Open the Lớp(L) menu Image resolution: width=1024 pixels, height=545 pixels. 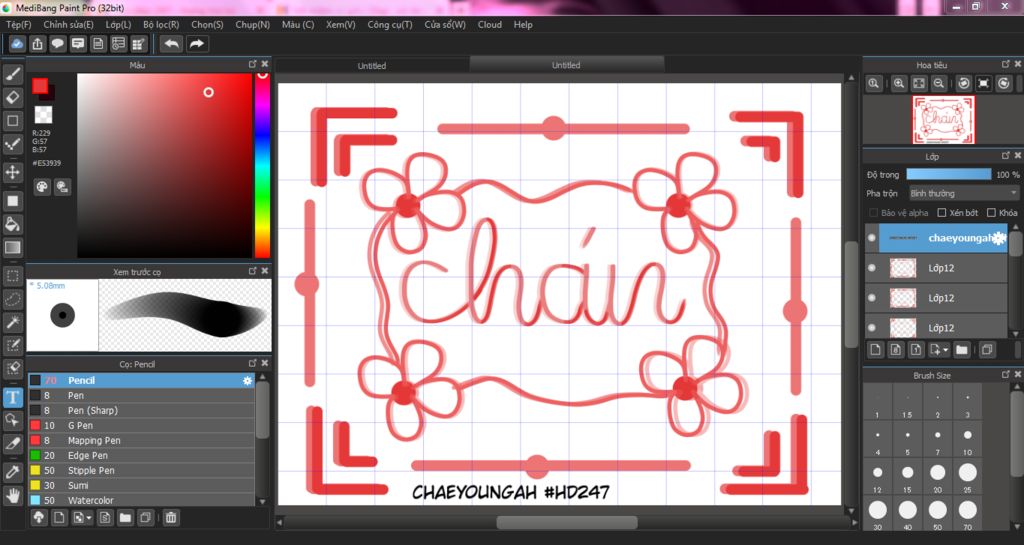pos(118,24)
